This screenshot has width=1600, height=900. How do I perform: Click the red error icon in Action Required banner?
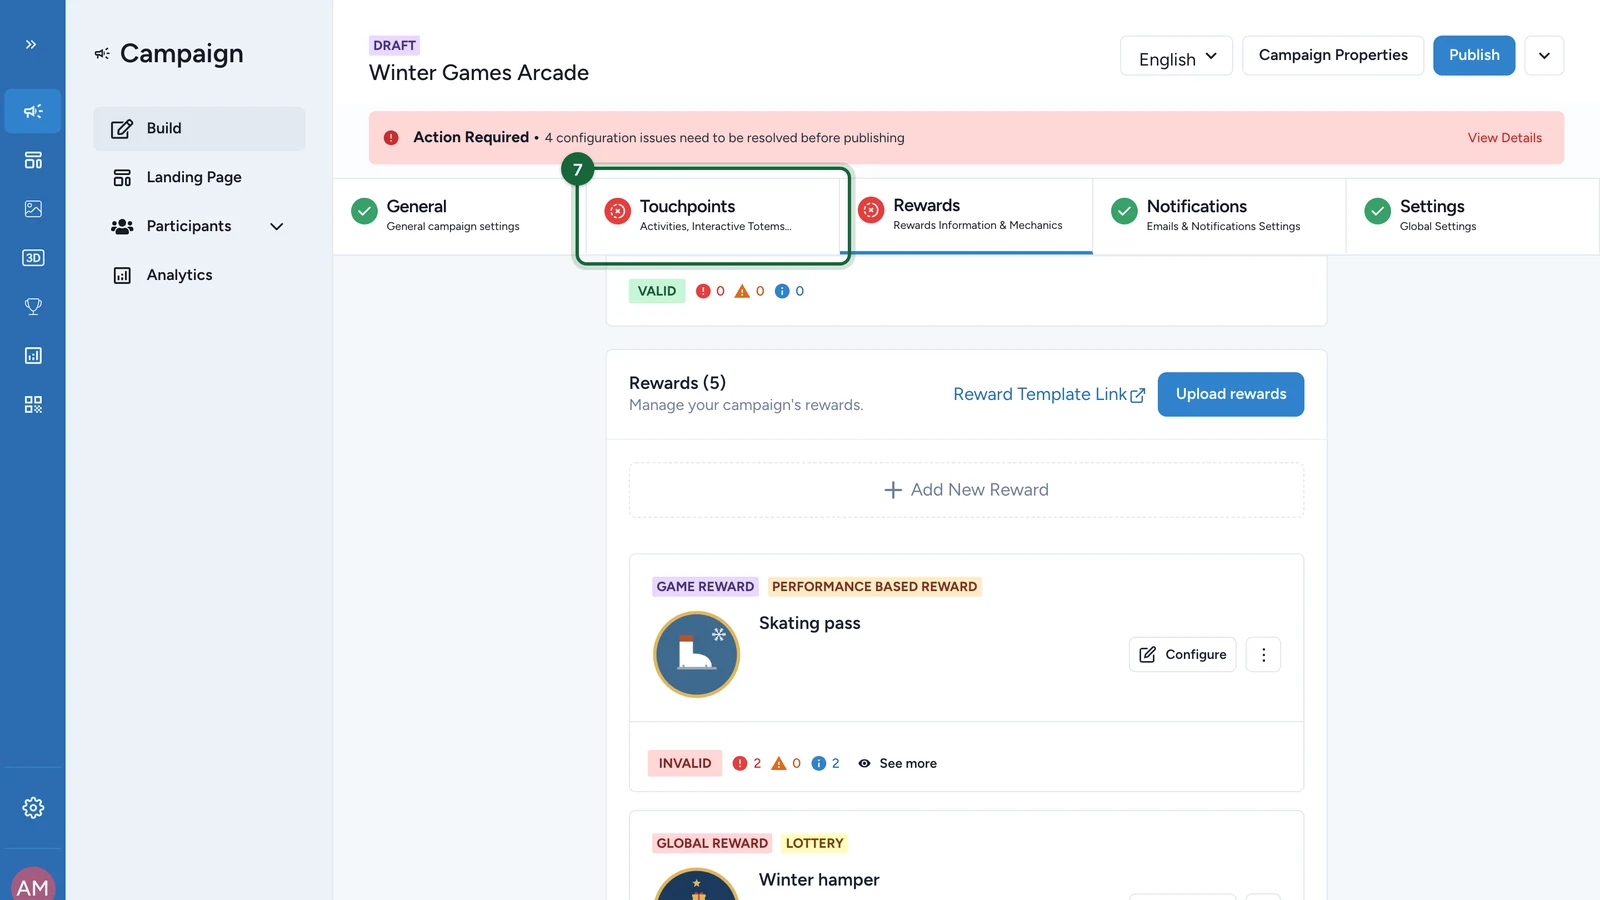[x=391, y=138]
